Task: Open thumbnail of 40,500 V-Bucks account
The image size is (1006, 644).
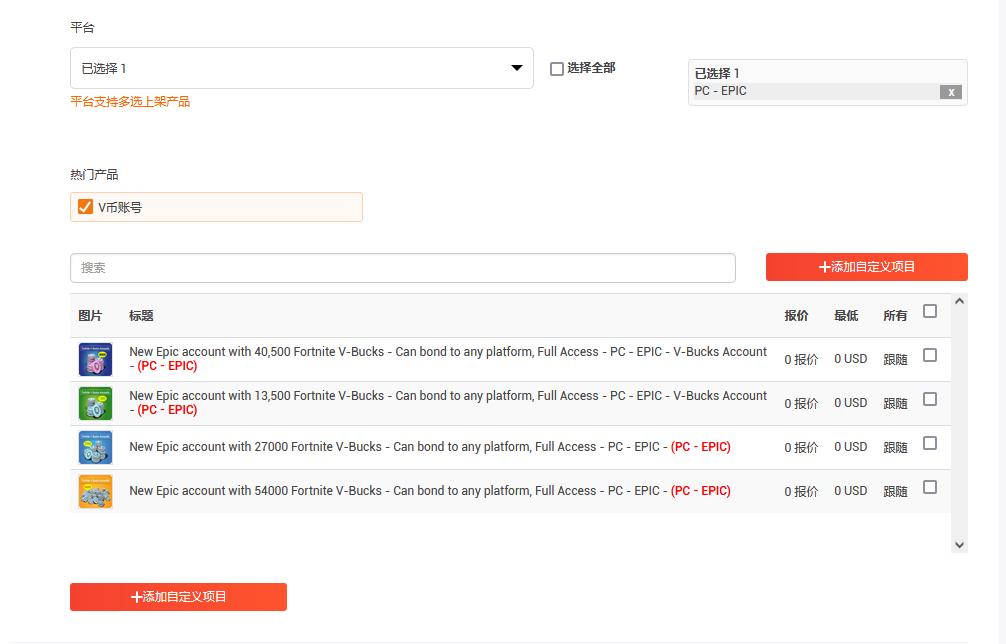Action: click(96, 359)
